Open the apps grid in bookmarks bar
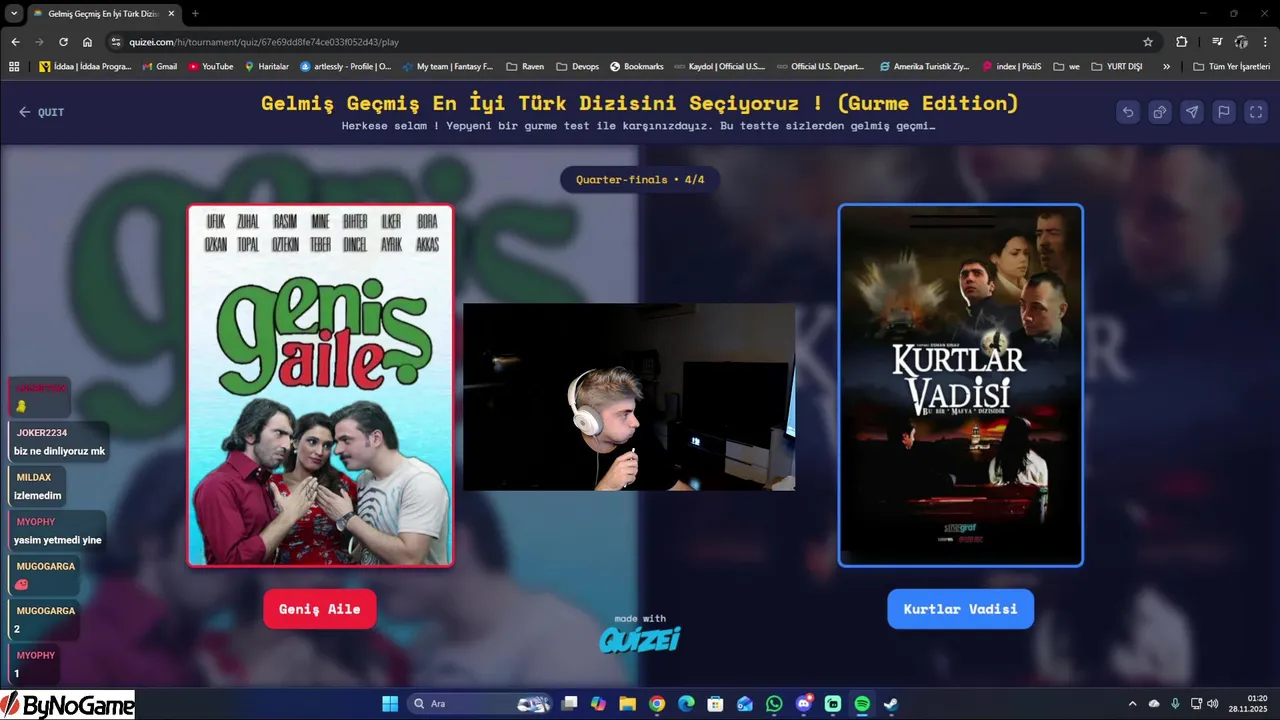 coord(14,66)
